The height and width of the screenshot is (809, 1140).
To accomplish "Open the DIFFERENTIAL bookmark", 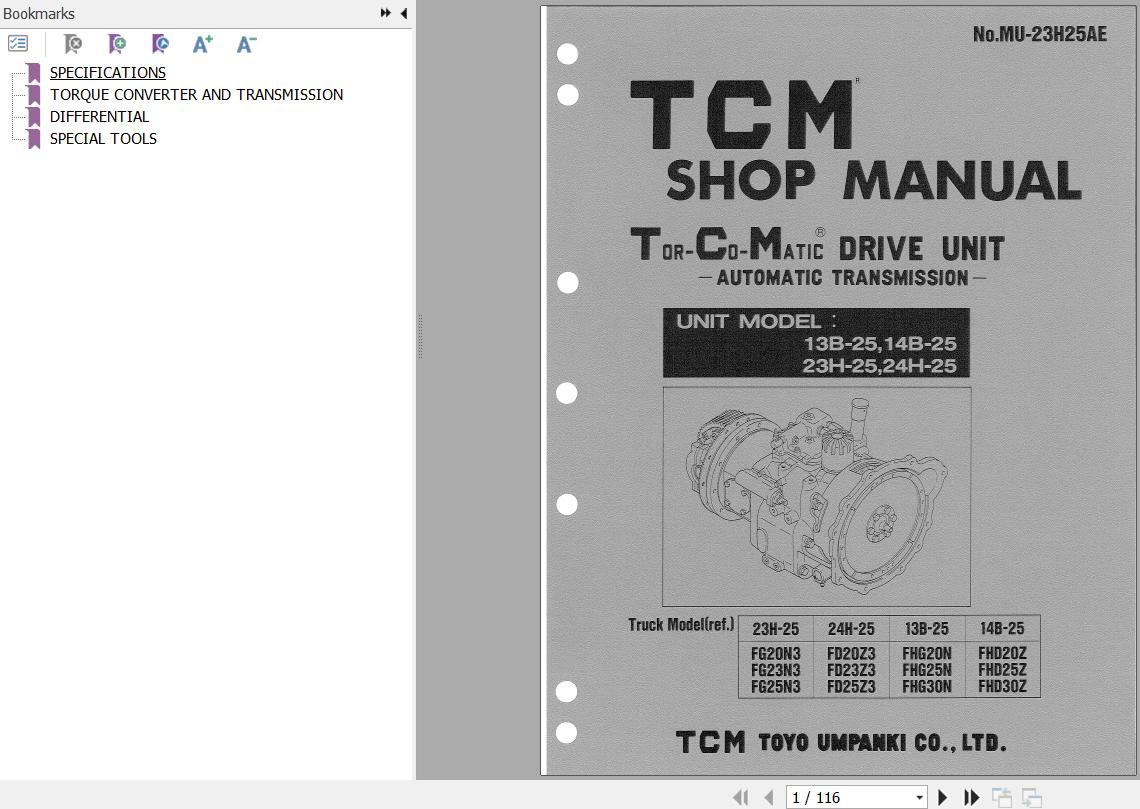I will 99,116.
